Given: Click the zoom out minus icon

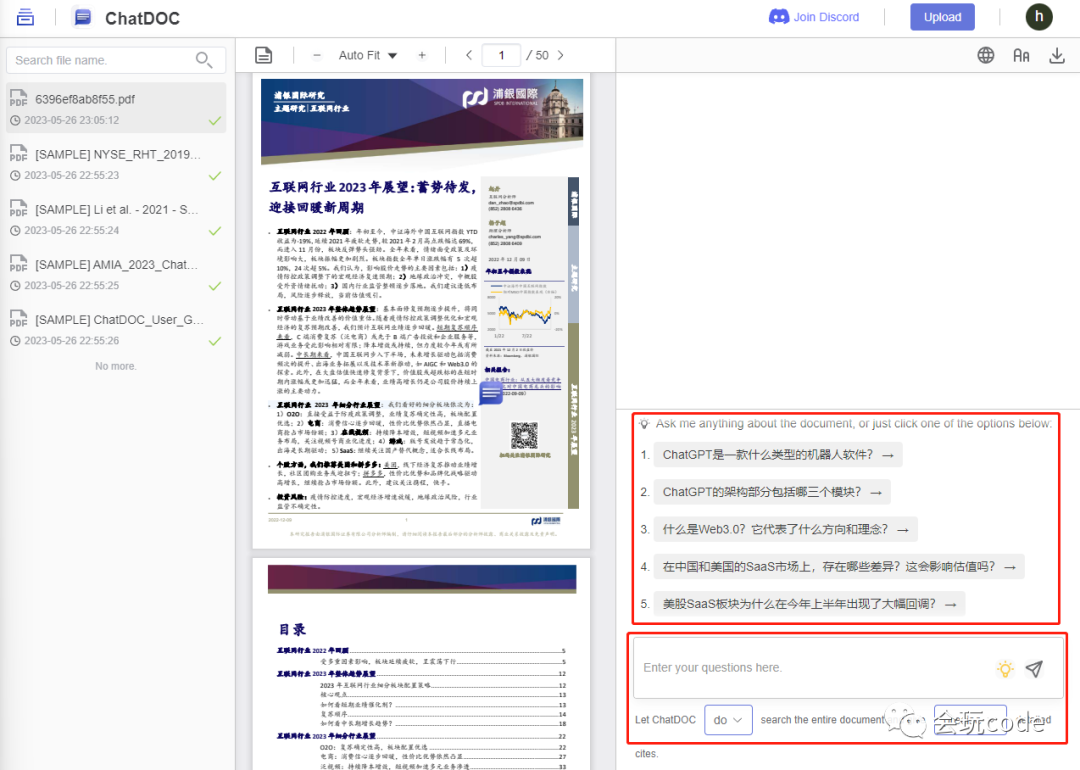Looking at the screenshot, I should [316, 55].
